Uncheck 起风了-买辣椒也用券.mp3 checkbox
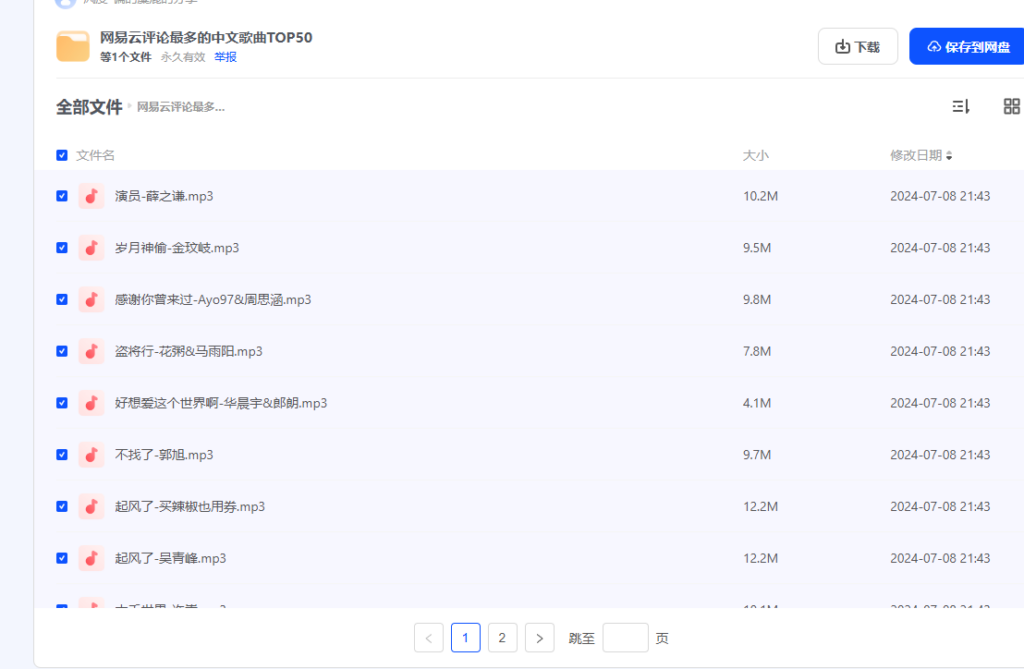This screenshot has height=669, width=1024. pos(62,506)
